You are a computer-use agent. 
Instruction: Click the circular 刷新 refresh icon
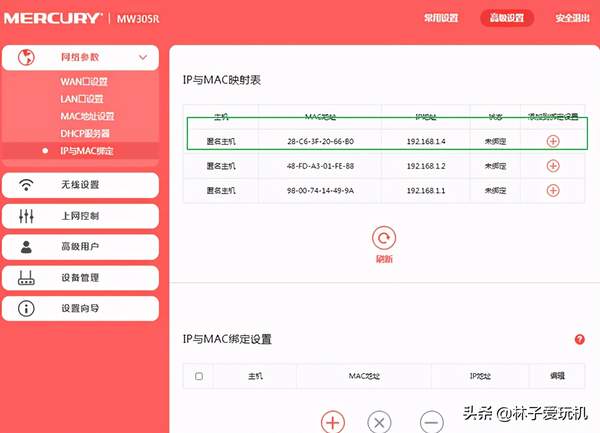383,238
